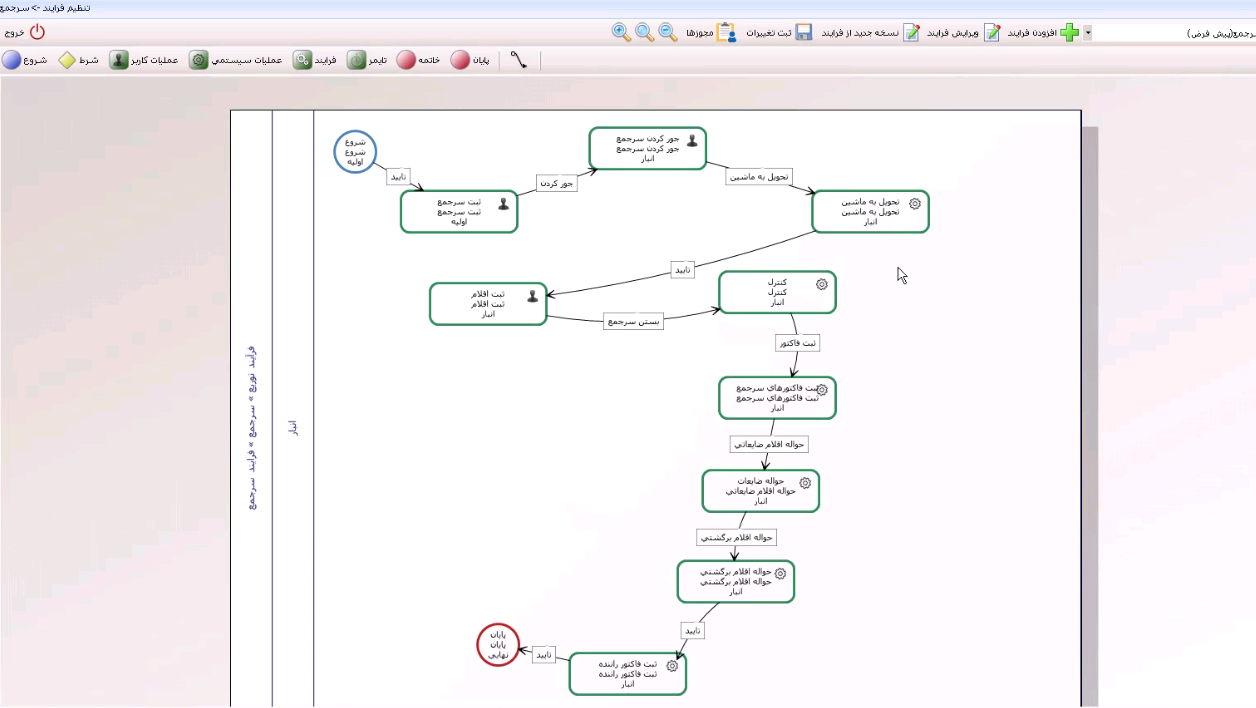Add a process with green plus icon
This screenshot has width=1256, height=708.
tap(1069, 33)
